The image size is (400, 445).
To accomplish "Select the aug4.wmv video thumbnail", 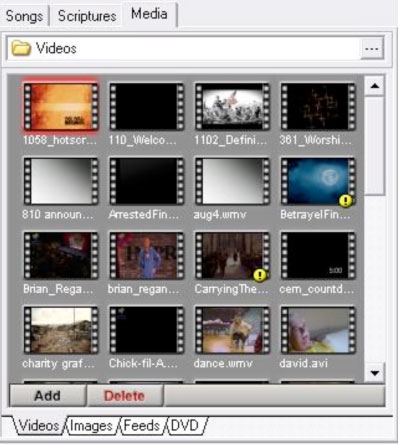I will (232, 181).
